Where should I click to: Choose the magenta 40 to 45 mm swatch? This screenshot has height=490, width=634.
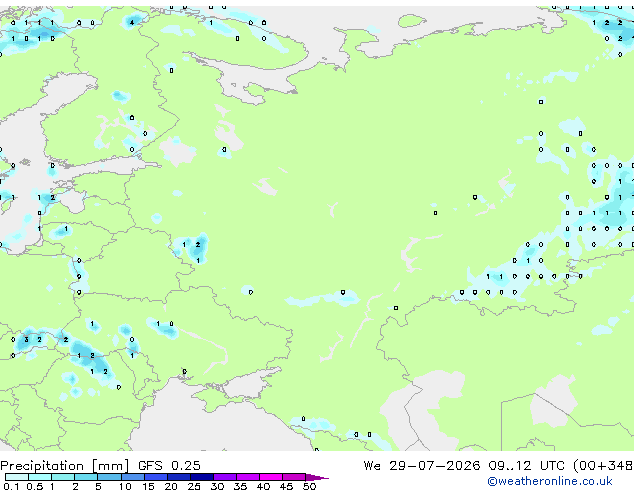coord(271,477)
